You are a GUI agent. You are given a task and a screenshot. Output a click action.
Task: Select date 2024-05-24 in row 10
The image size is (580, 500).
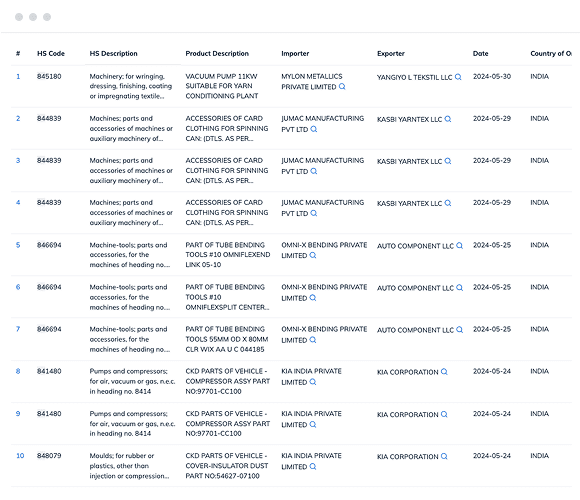click(x=492, y=456)
